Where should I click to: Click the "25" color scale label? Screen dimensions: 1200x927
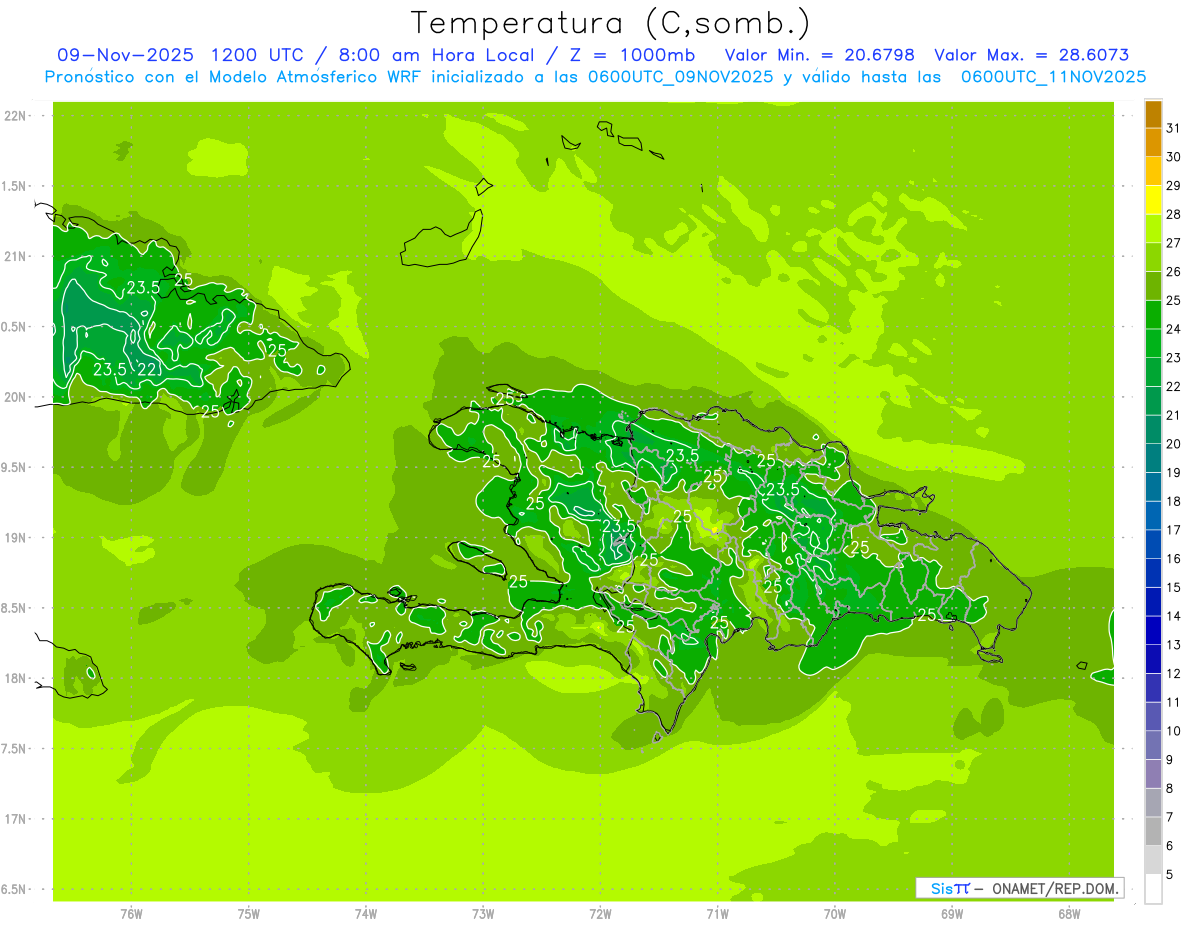click(1173, 300)
